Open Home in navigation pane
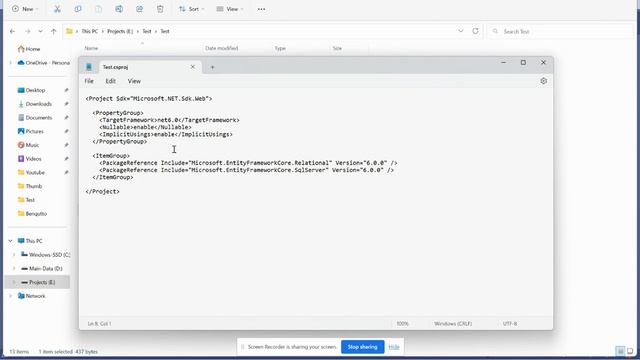The width and height of the screenshot is (640, 360). point(29,49)
